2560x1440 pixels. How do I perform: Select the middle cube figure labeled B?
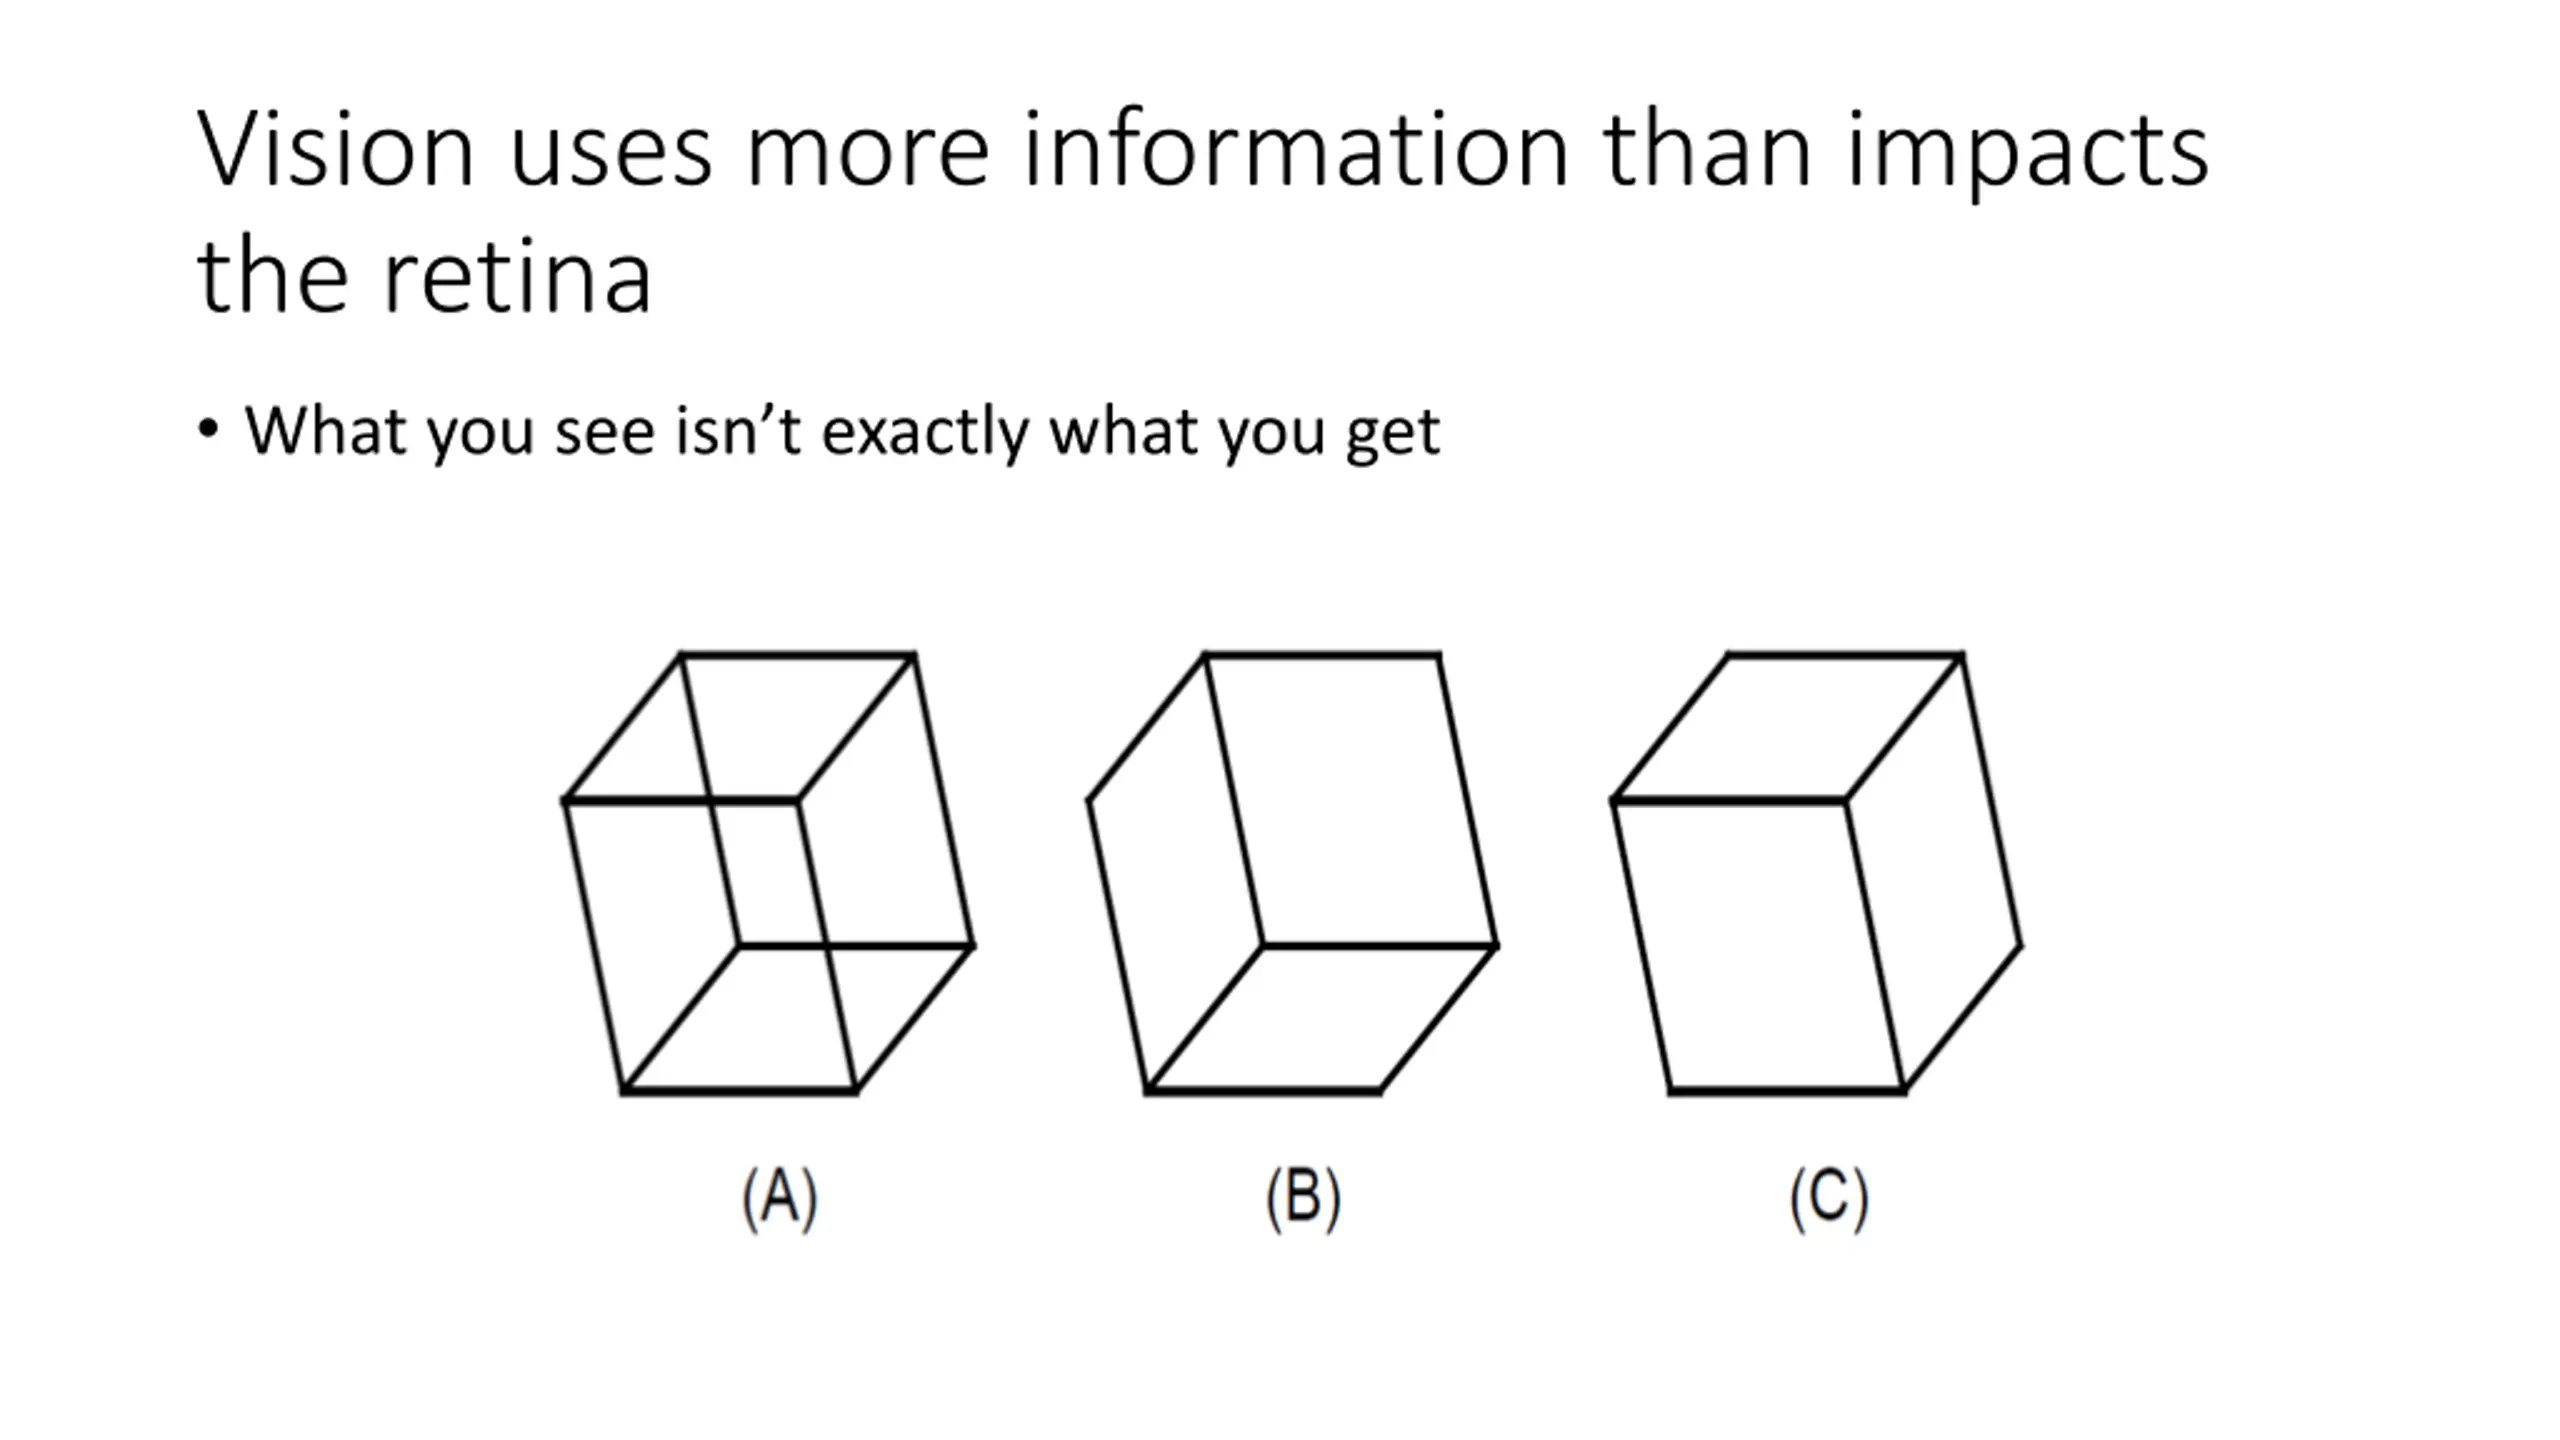(1292, 873)
